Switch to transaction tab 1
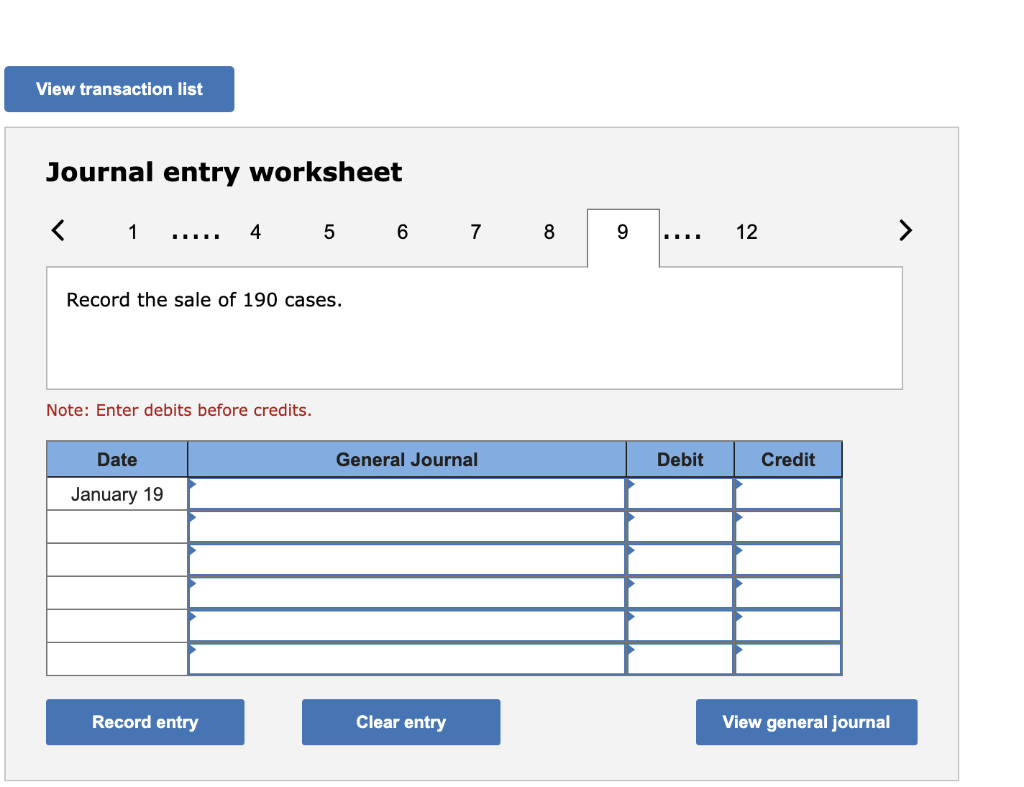The height and width of the screenshot is (787, 1024). 132,232
